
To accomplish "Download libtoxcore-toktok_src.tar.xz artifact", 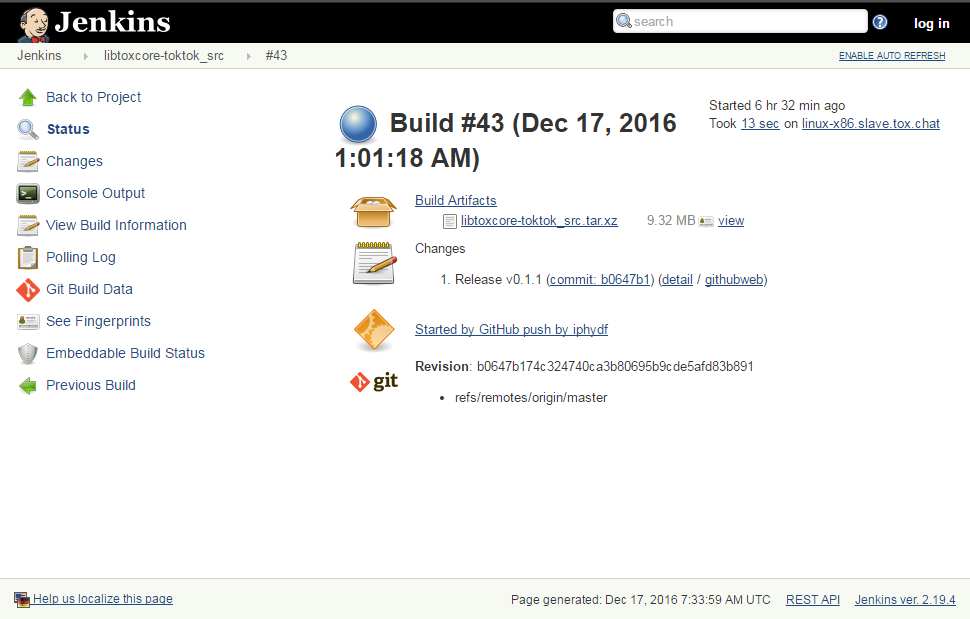I will [x=539, y=221].
